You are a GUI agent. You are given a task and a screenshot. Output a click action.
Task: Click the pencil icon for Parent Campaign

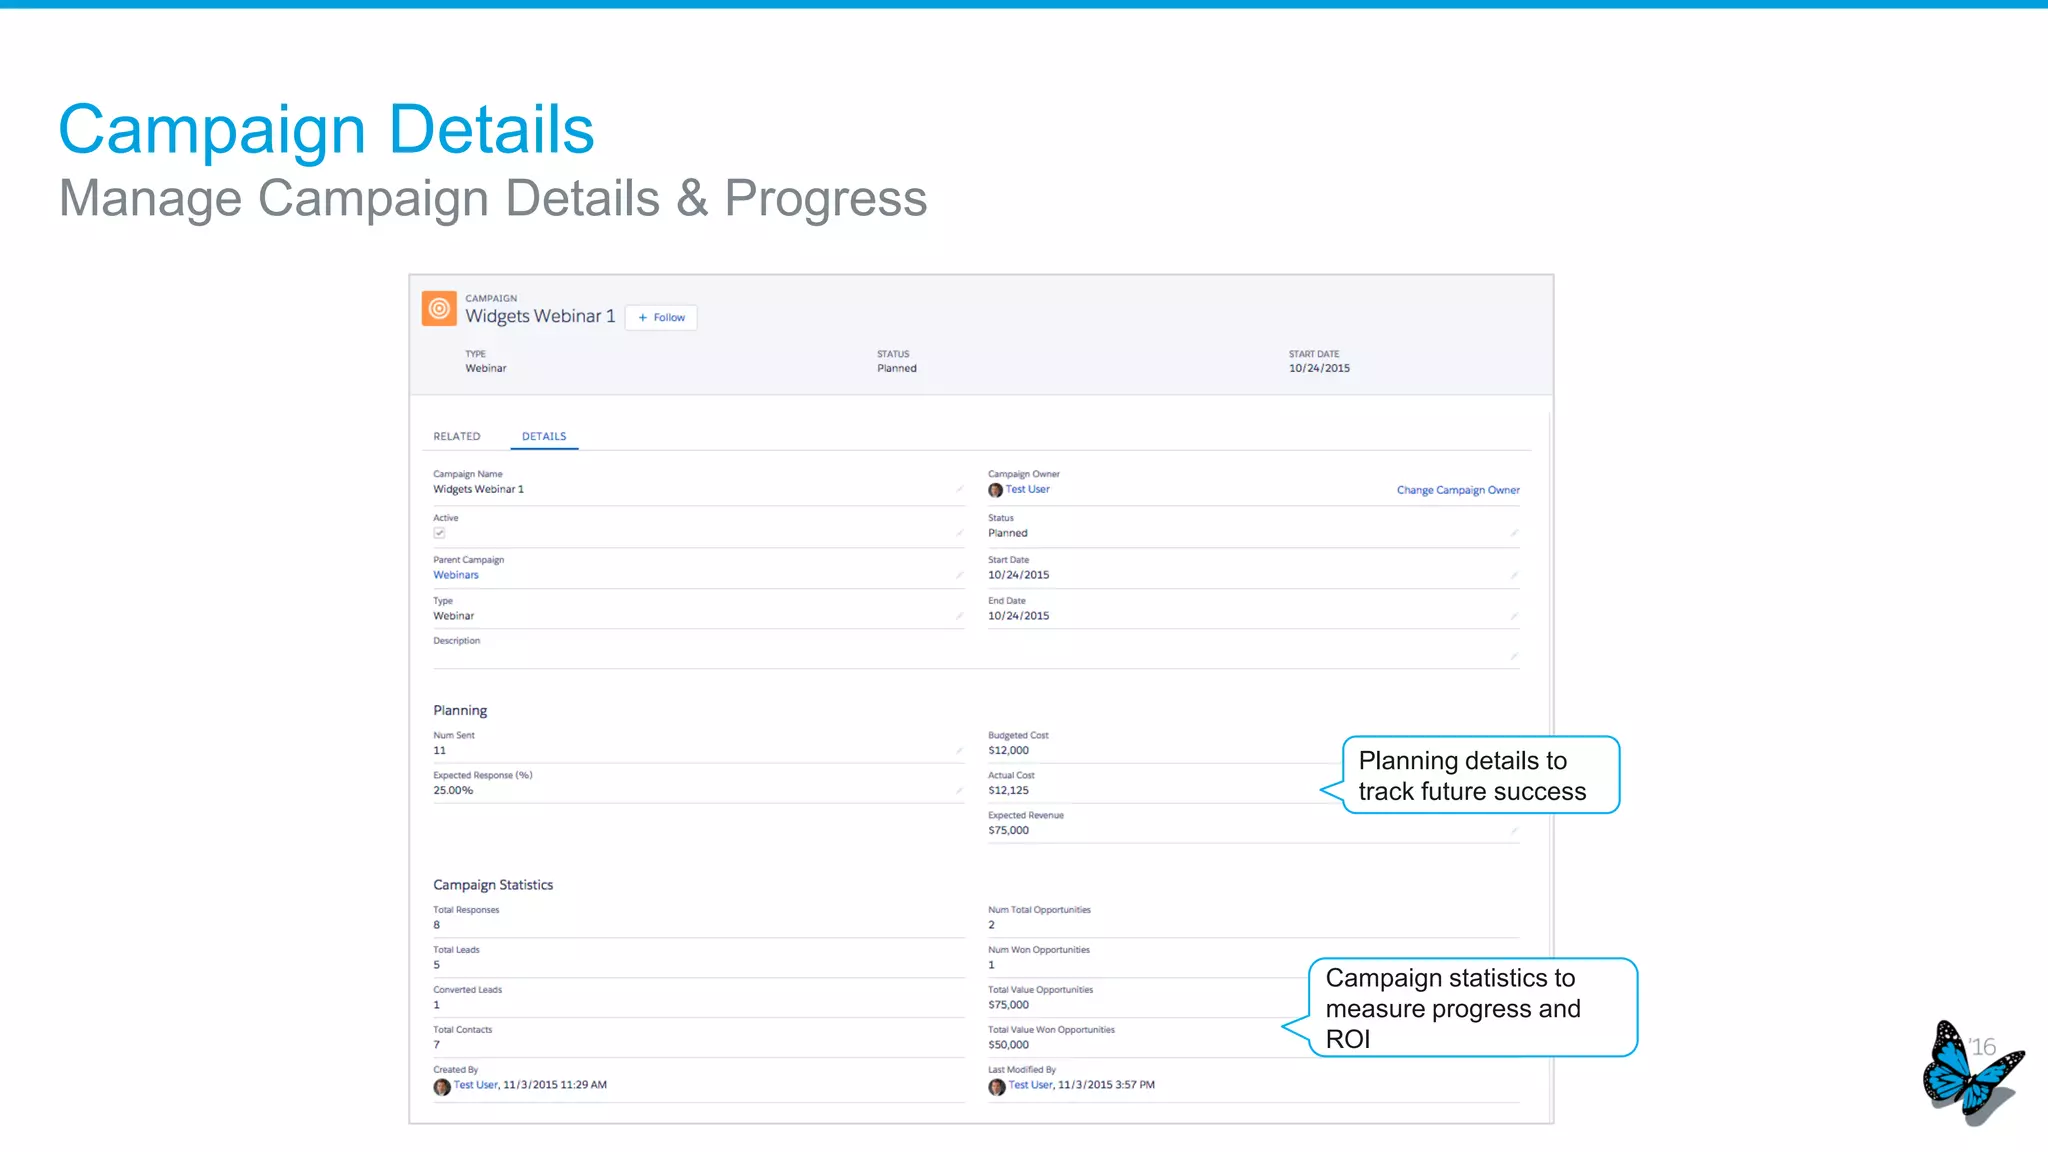[959, 575]
